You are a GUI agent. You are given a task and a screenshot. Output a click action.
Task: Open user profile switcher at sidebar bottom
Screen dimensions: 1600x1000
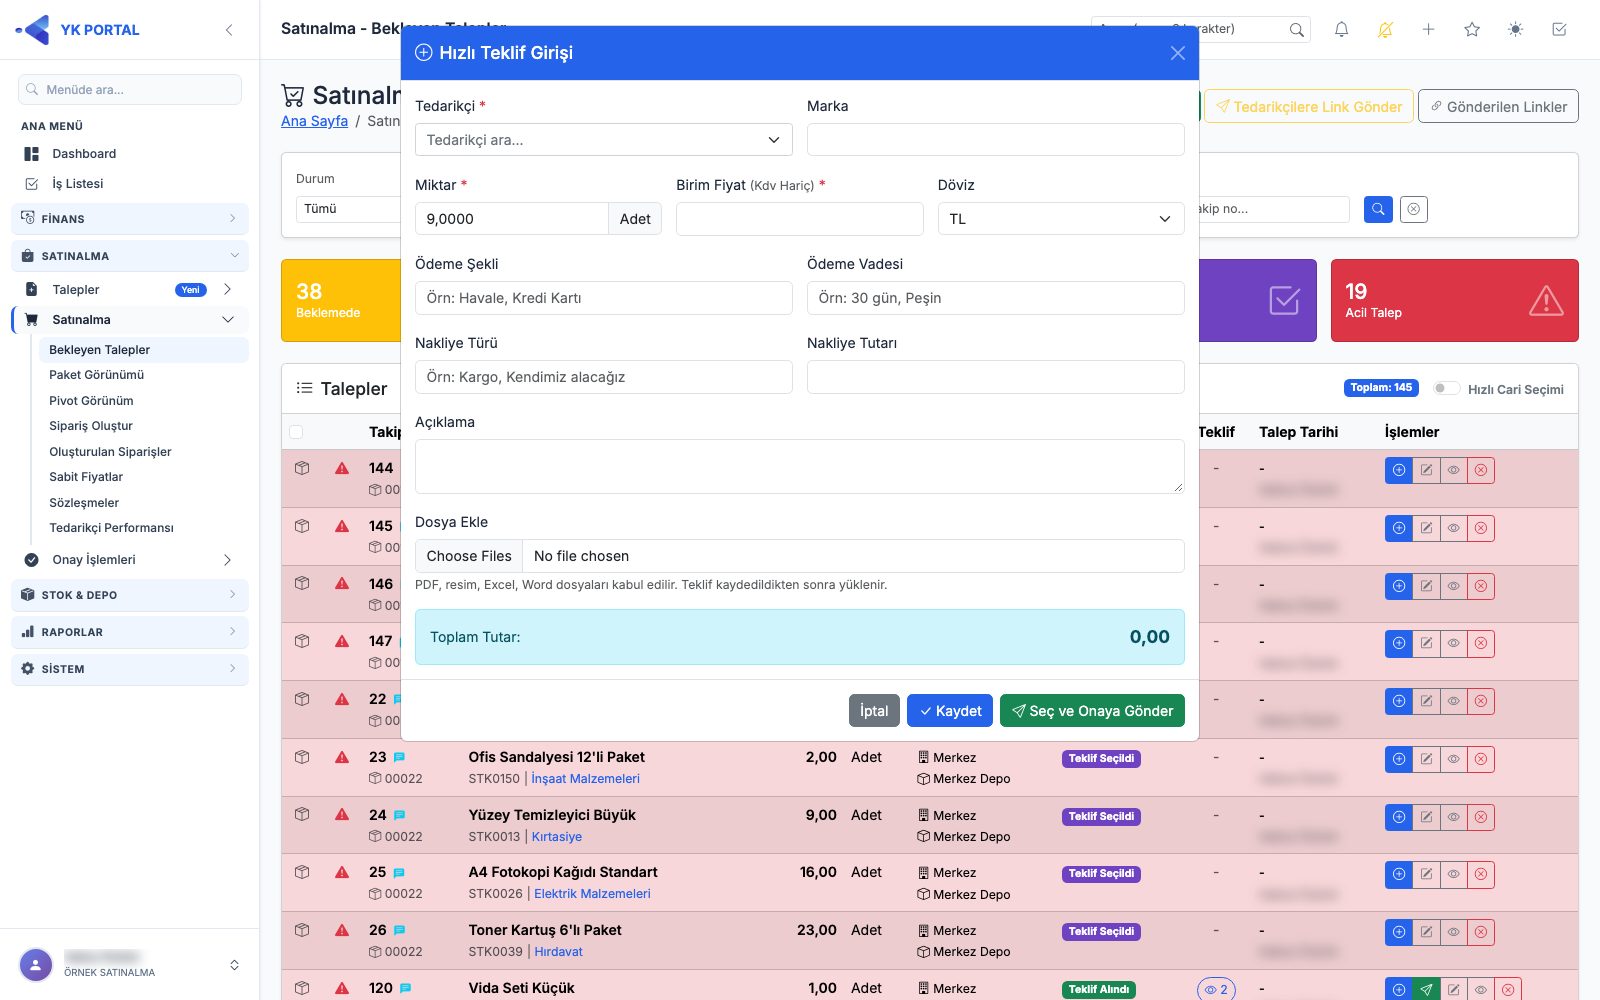[130, 965]
